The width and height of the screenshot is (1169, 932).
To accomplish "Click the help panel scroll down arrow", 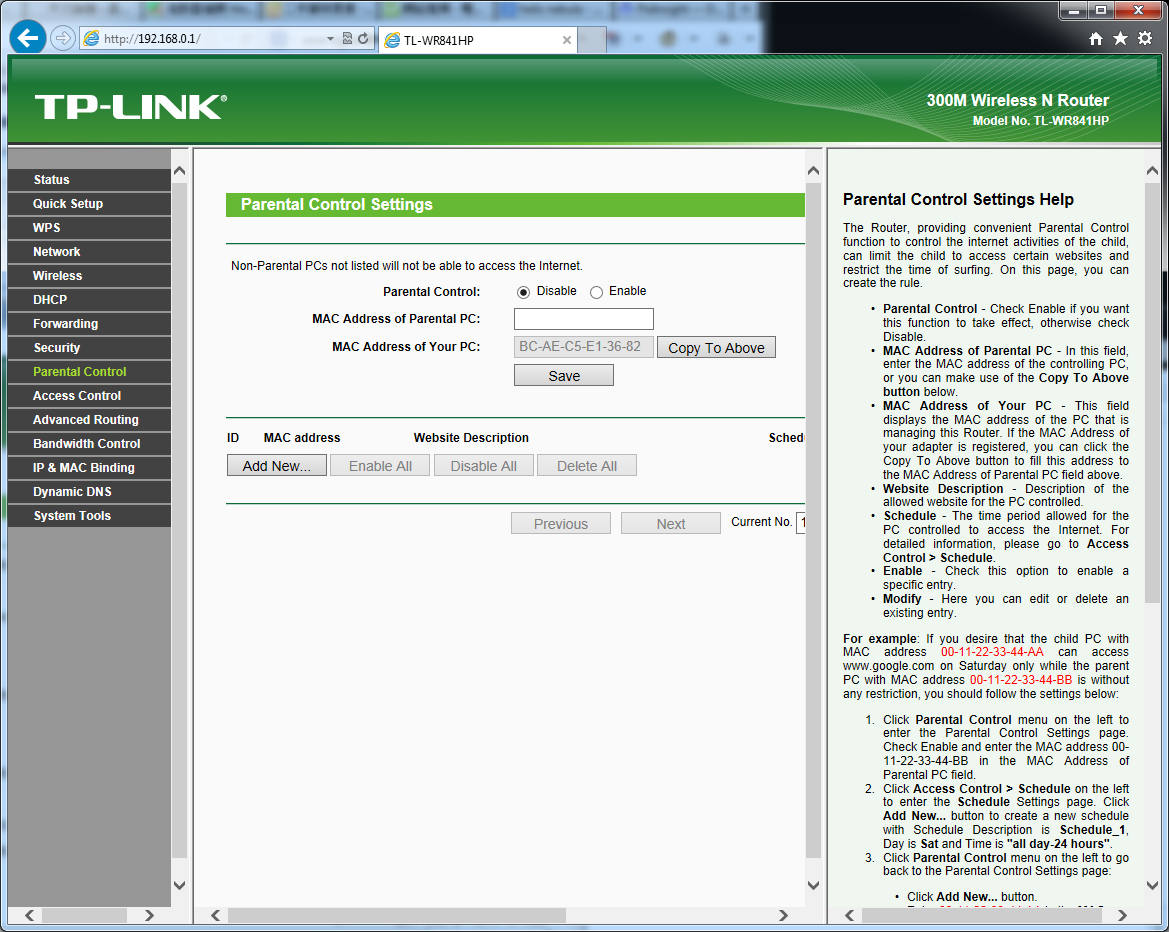I will pyautogui.click(x=1152, y=885).
